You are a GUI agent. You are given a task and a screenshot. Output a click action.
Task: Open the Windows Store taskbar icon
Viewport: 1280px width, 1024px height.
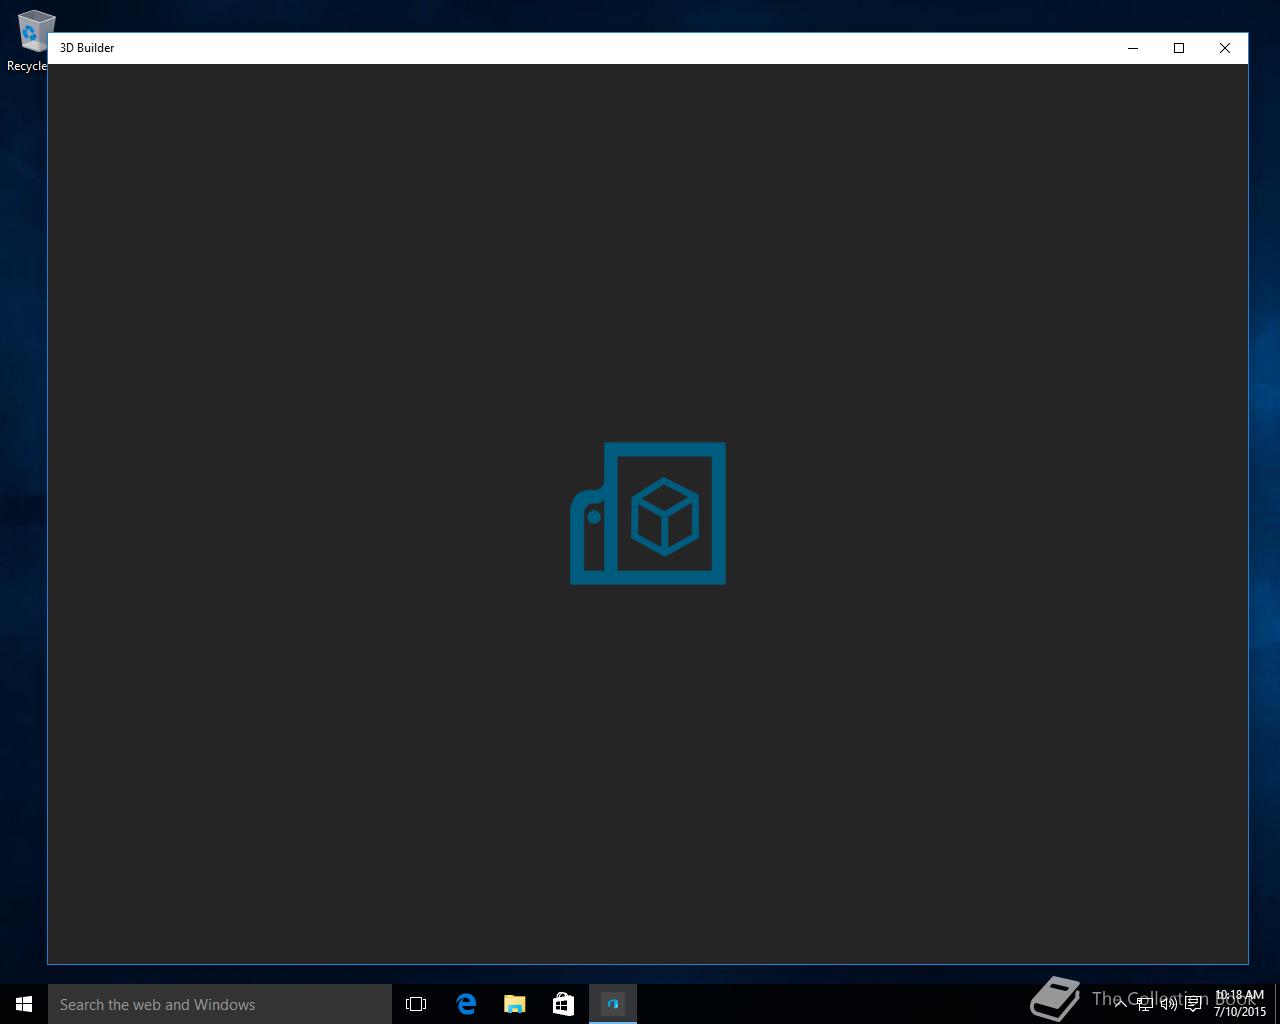pos(563,1004)
